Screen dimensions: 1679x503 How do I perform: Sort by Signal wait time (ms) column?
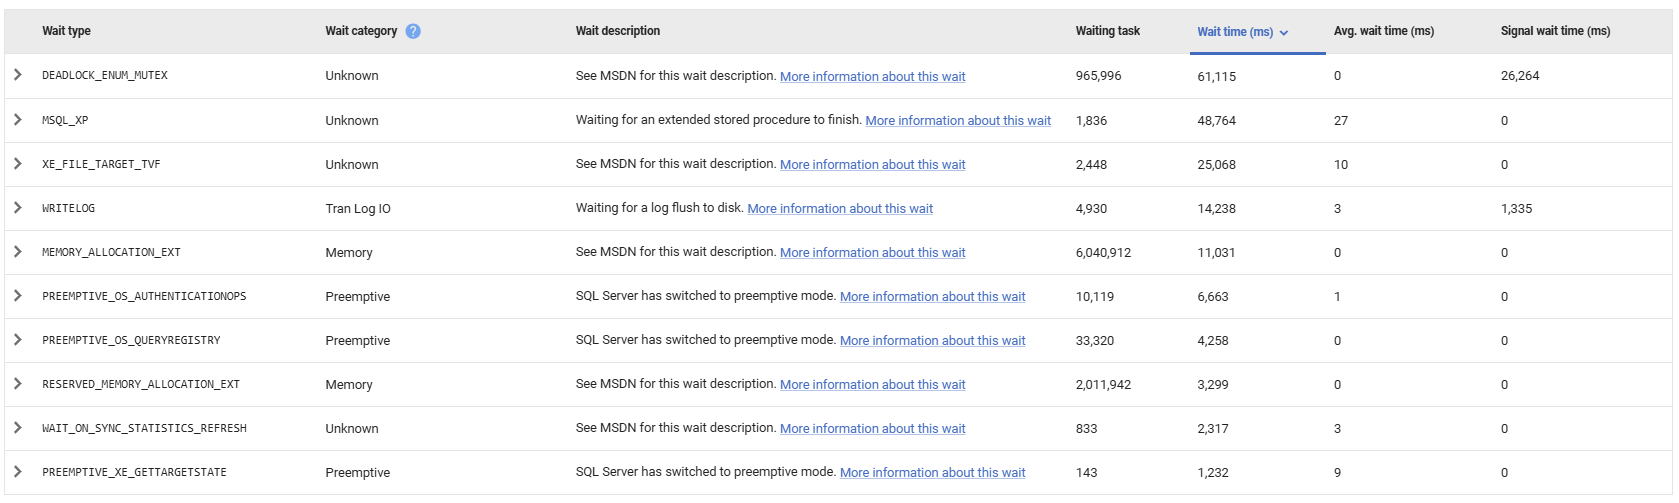(1555, 31)
